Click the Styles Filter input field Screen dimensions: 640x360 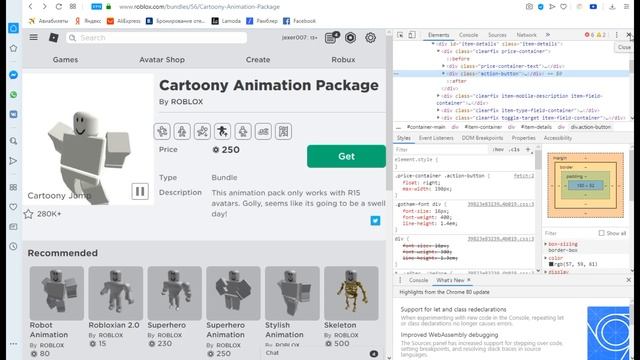point(442,150)
